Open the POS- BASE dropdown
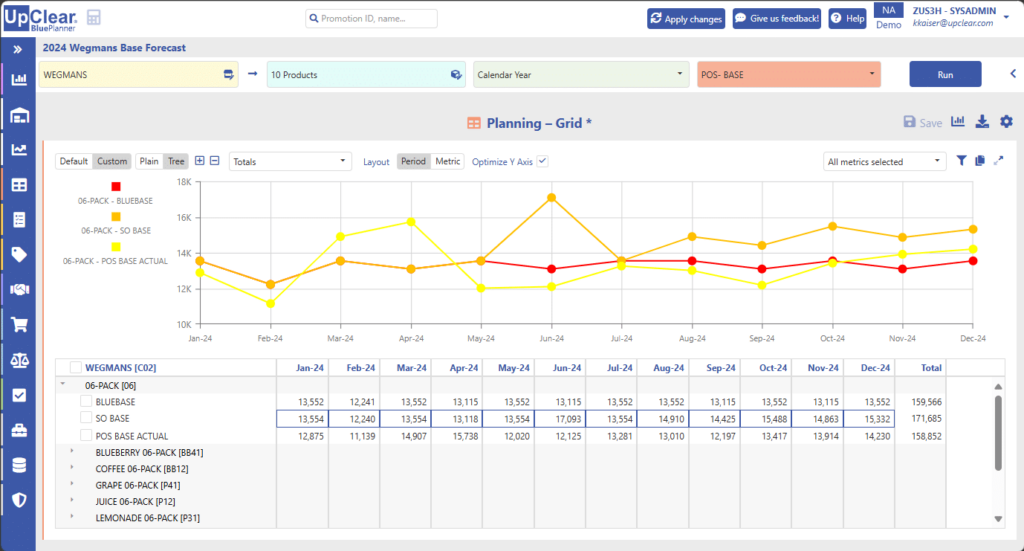The image size is (1024, 551). click(789, 74)
